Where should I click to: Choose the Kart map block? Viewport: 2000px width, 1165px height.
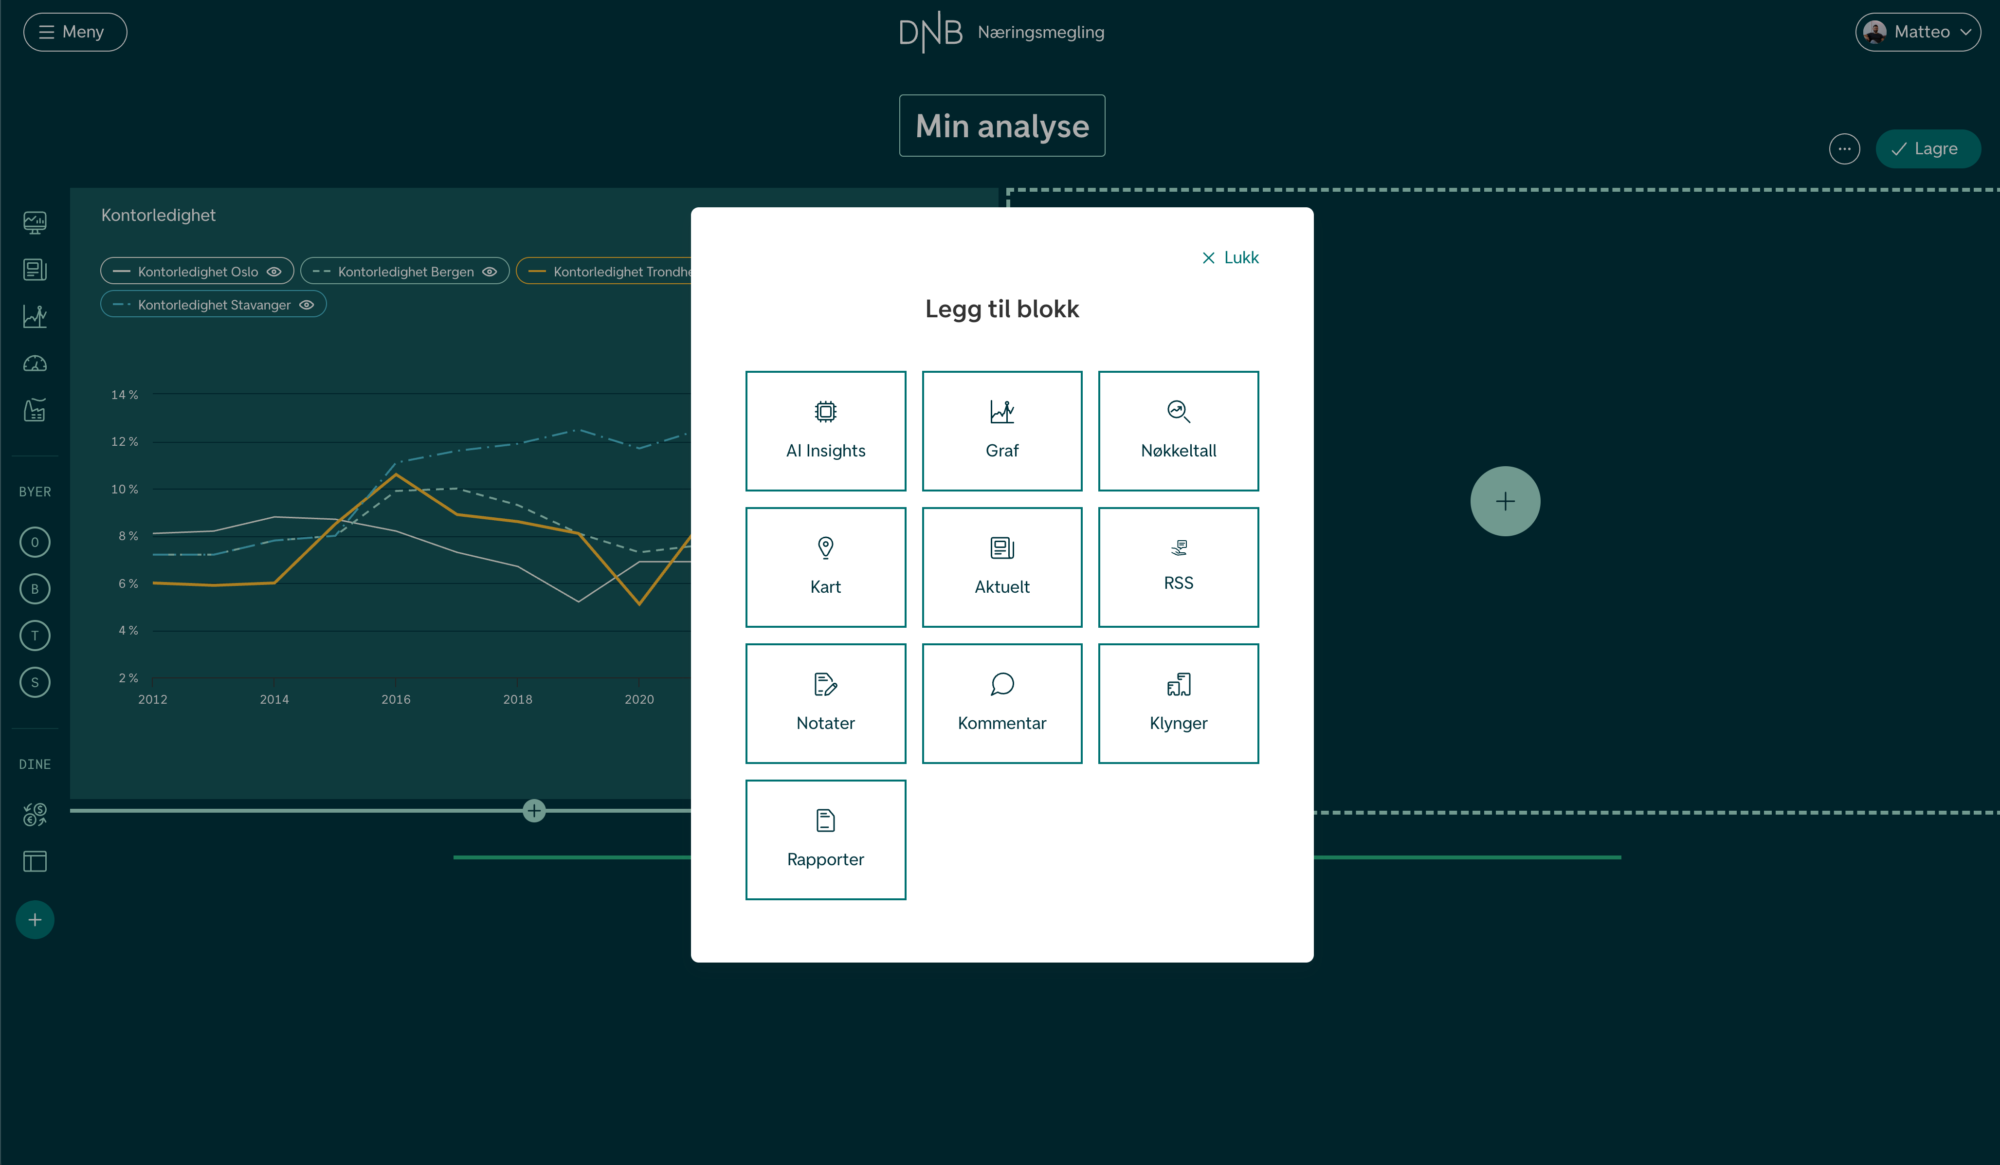click(x=825, y=567)
